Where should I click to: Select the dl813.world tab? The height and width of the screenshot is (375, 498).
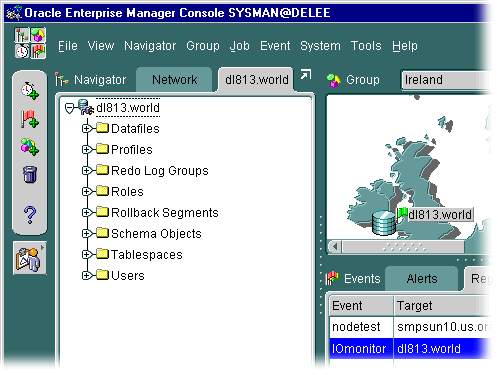[x=256, y=80]
